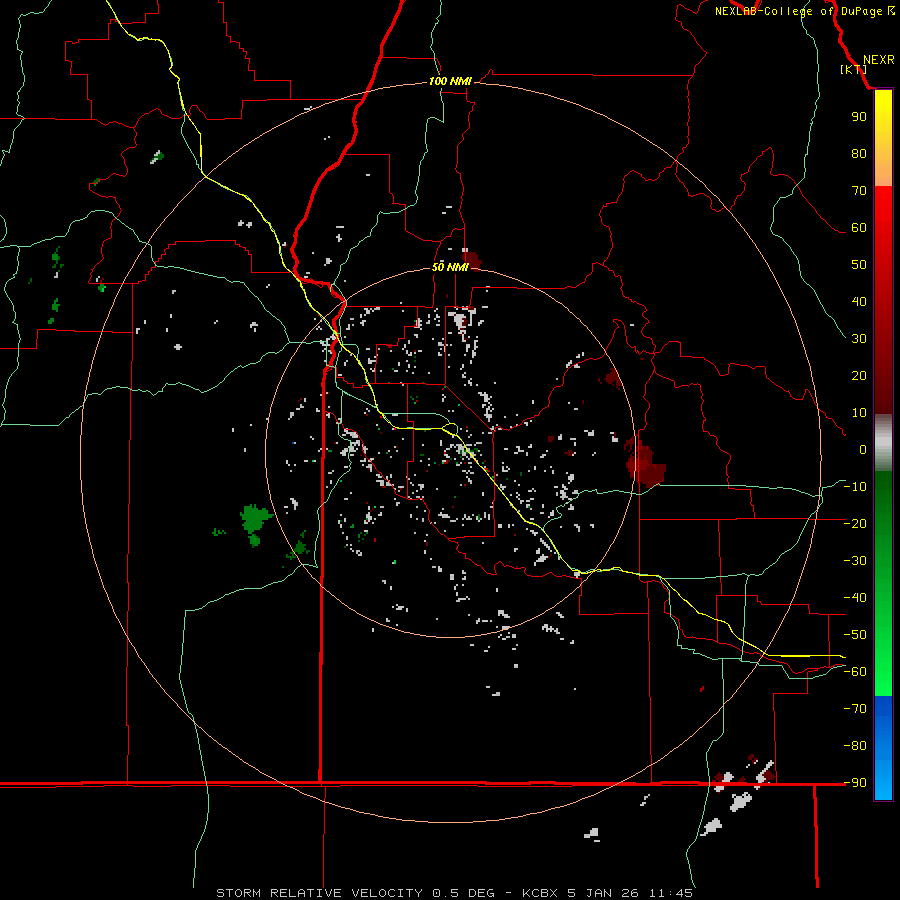Click the 5 JAN 26 date text
Image resolution: width=900 pixels, height=900 pixels.
click(603, 893)
